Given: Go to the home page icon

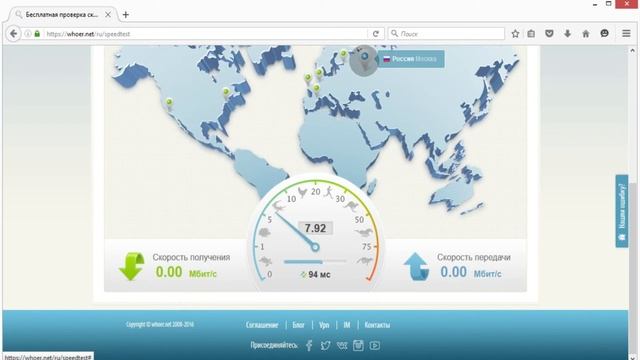Looking at the screenshot, I should click(x=586, y=34).
